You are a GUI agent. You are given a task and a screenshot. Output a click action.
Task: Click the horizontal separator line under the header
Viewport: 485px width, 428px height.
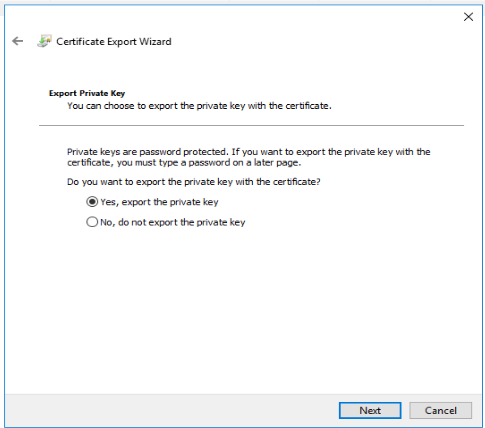coord(251,125)
